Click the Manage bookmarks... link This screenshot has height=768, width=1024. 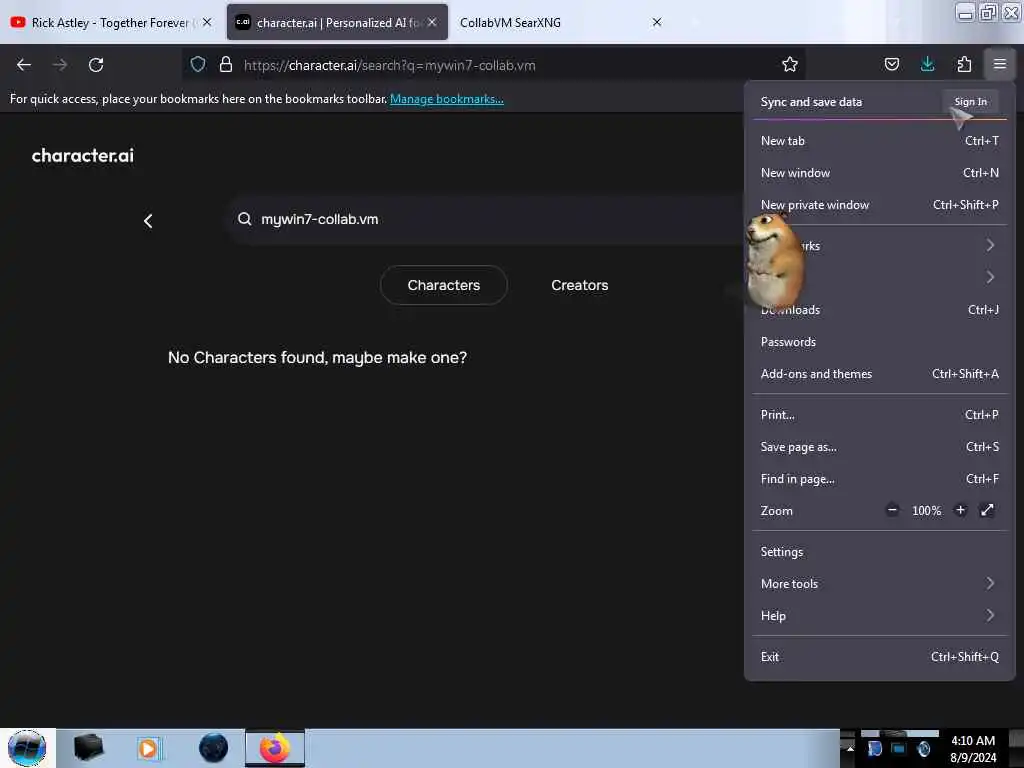(x=447, y=99)
